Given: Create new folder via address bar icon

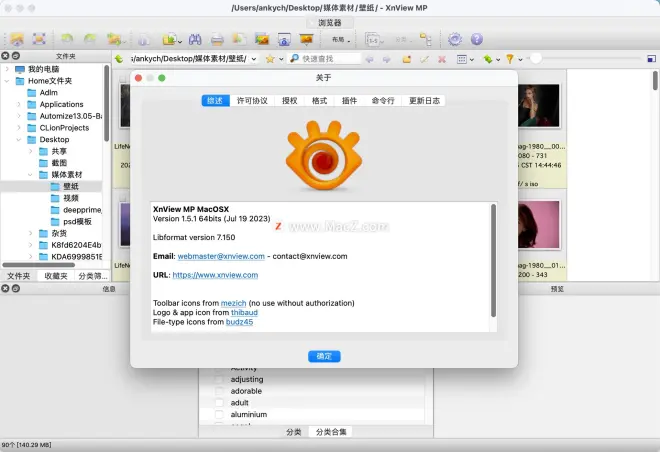Looking at the screenshot, I should [x=407, y=59].
